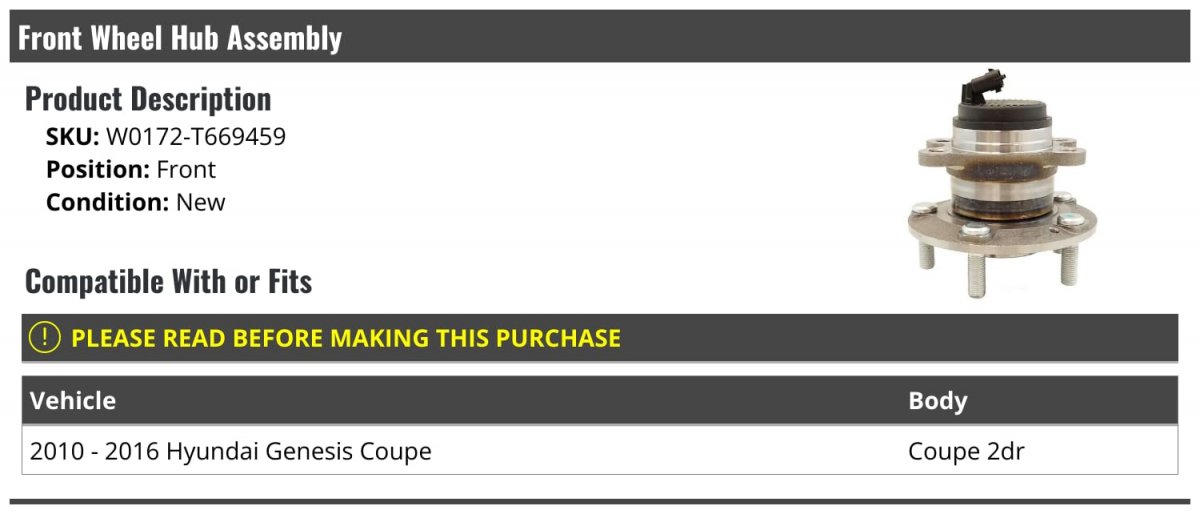Click the black sensor connector on hub image
This screenshot has height=514, width=1200.
click(982, 90)
